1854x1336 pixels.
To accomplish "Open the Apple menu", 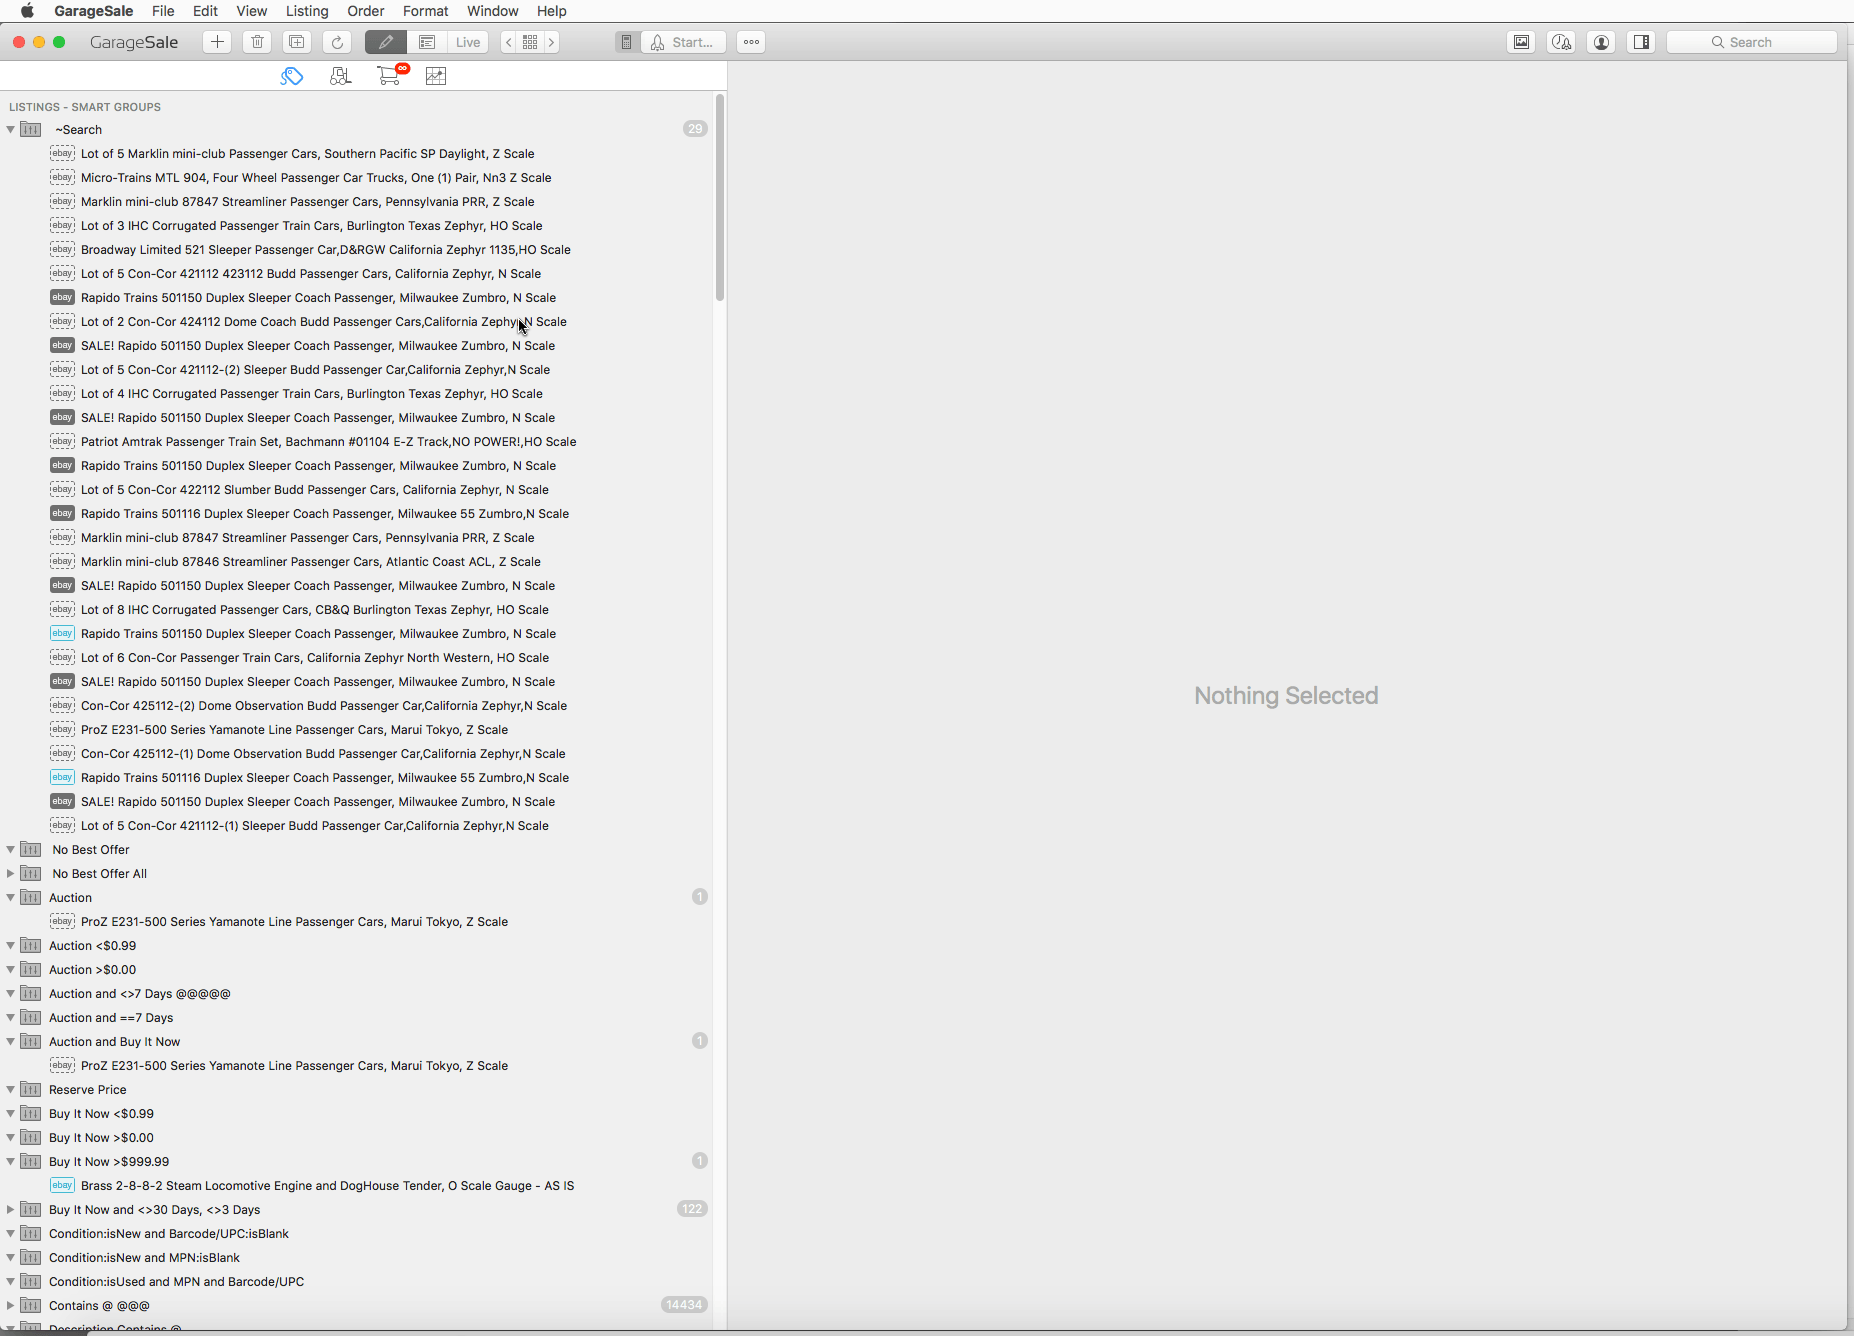I will 27,11.
